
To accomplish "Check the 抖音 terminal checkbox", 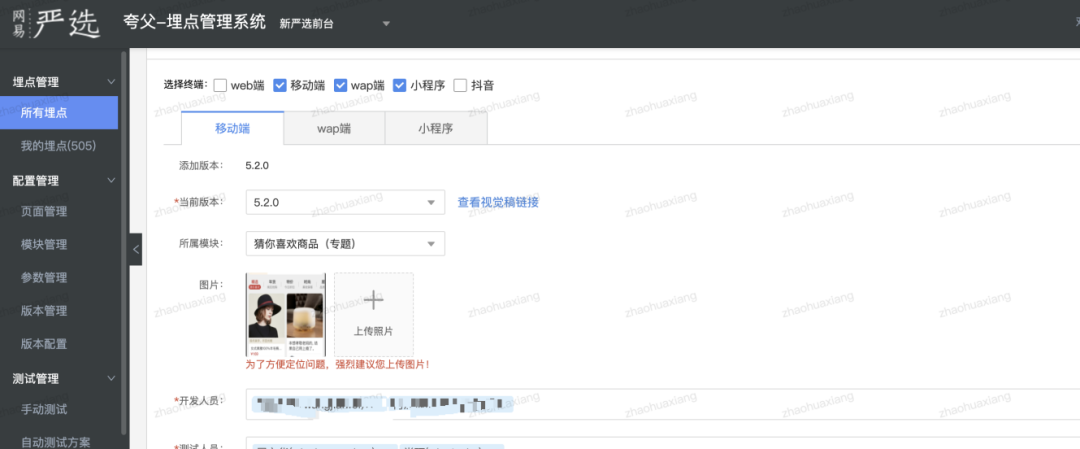I will pos(460,85).
